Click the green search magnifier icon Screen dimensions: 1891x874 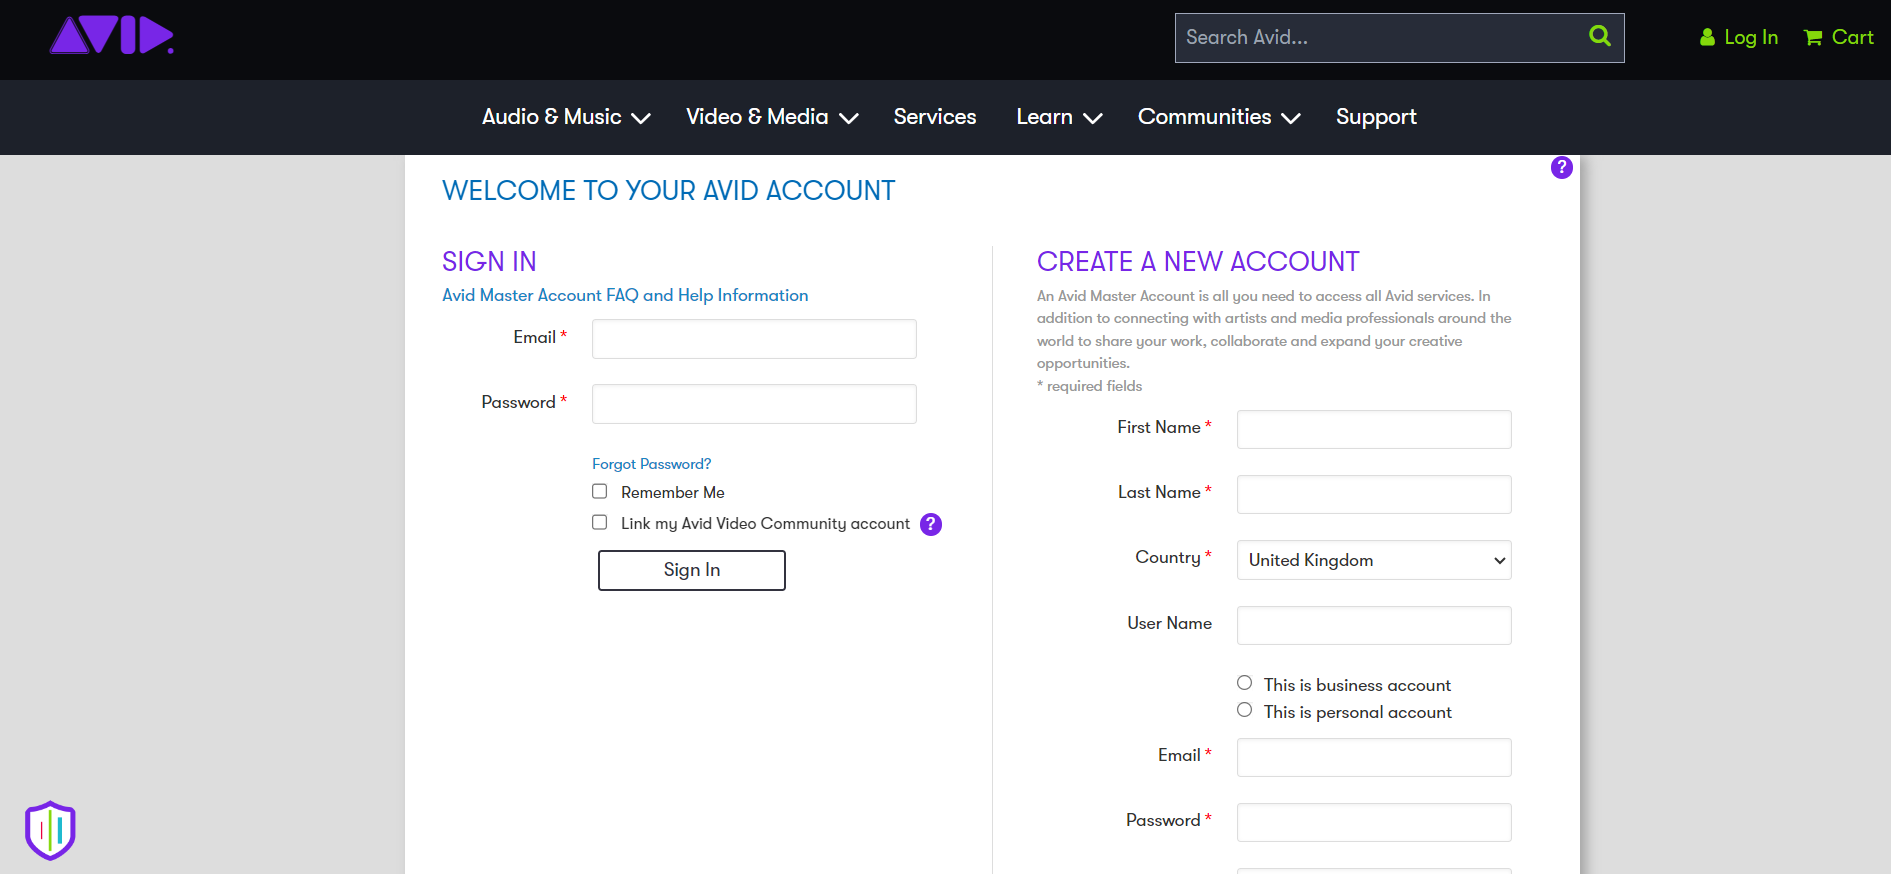point(1600,36)
